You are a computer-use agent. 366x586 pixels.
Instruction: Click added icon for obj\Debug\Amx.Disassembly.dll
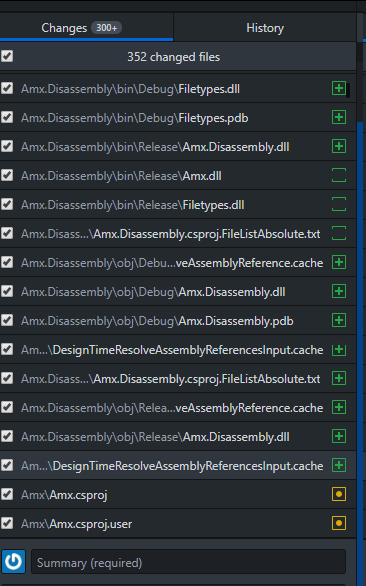coord(339,291)
